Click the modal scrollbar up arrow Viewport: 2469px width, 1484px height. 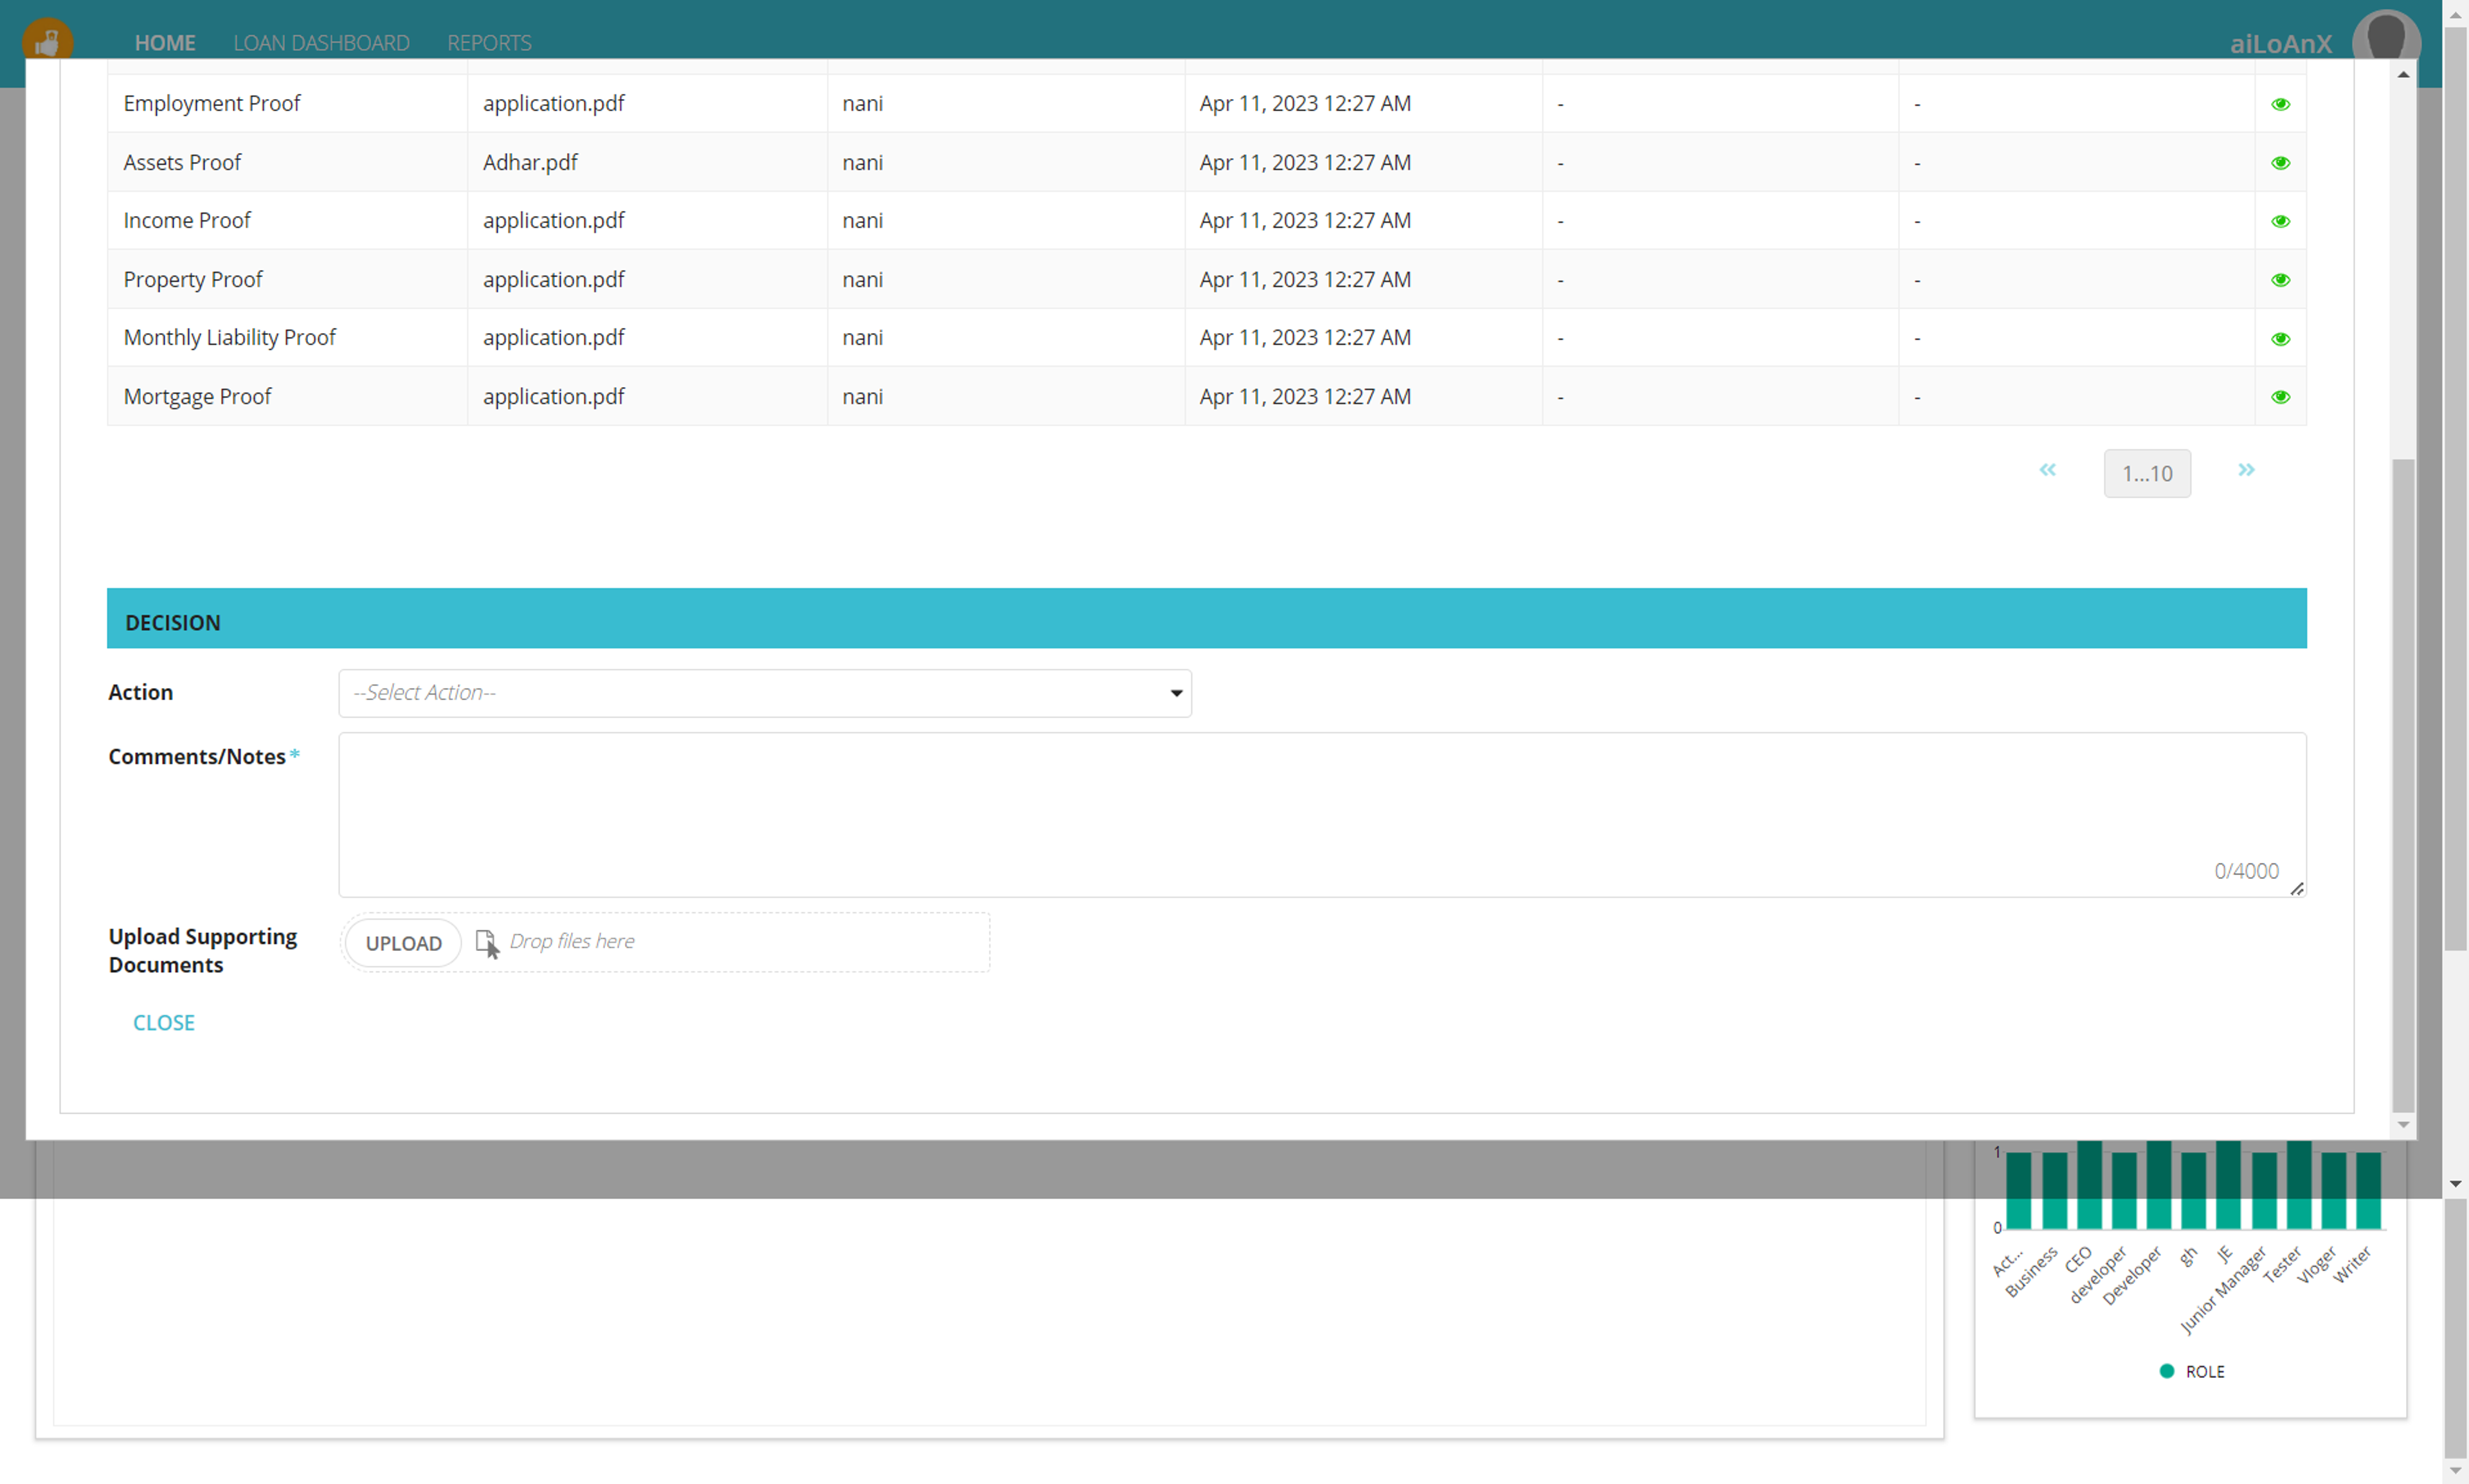(x=2403, y=74)
